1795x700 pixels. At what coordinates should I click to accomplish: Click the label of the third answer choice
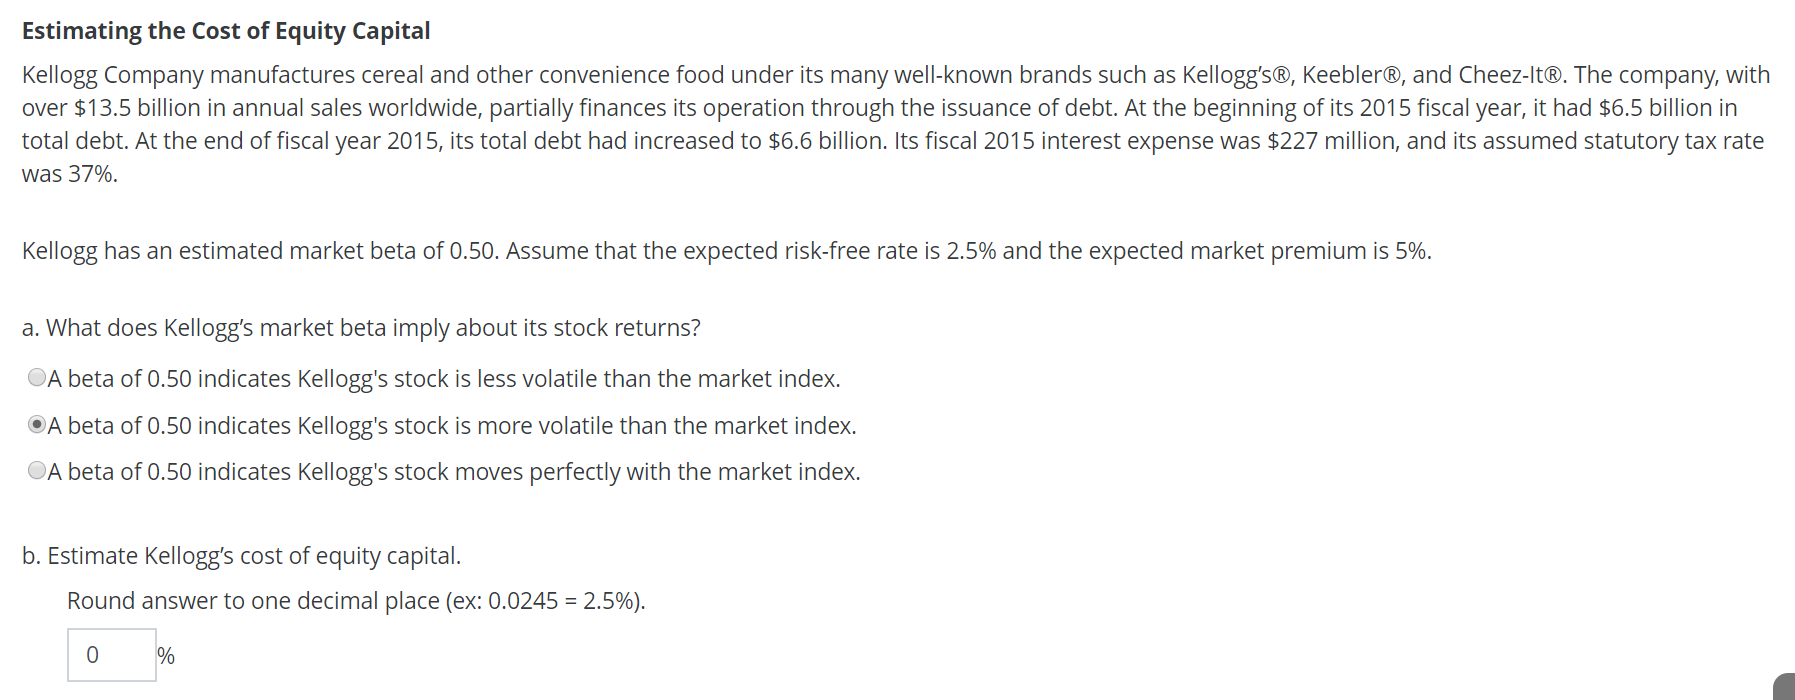pyautogui.click(x=454, y=470)
